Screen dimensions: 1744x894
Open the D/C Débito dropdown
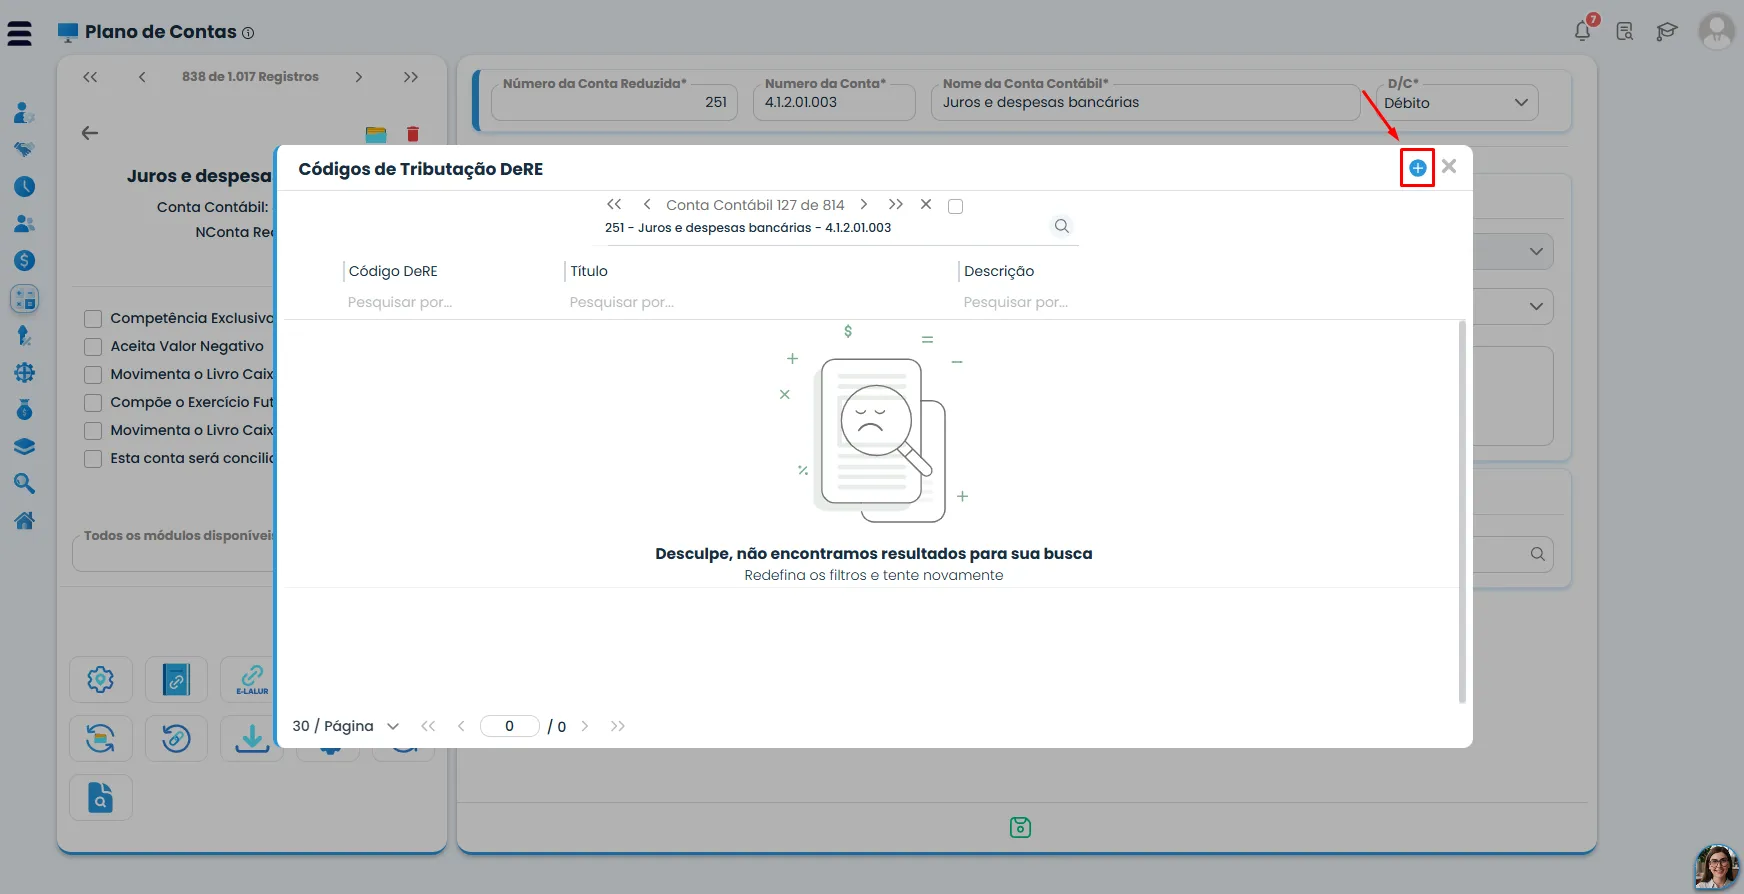click(1455, 103)
